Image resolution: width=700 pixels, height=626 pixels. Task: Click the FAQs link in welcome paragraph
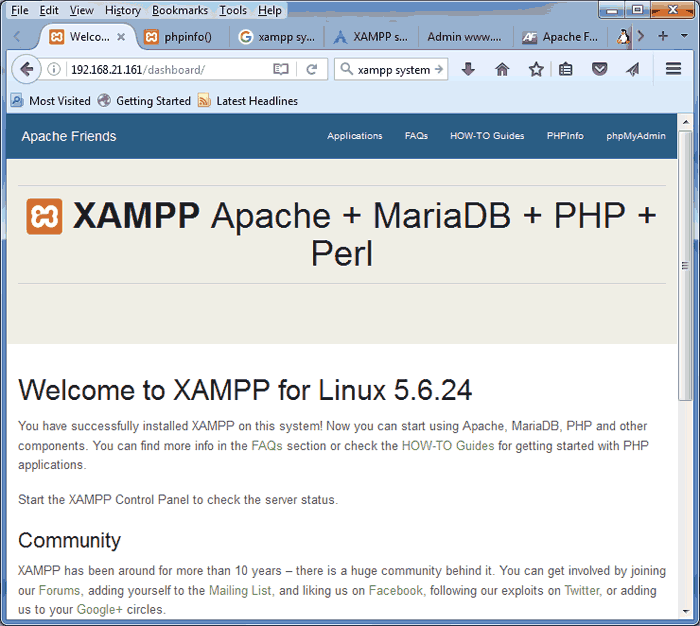(267, 446)
